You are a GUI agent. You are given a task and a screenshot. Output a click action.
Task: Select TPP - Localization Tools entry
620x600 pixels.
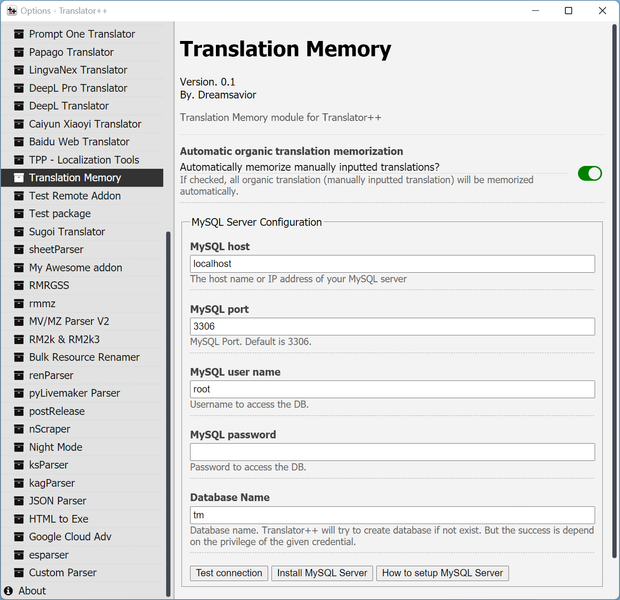[x=84, y=160]
